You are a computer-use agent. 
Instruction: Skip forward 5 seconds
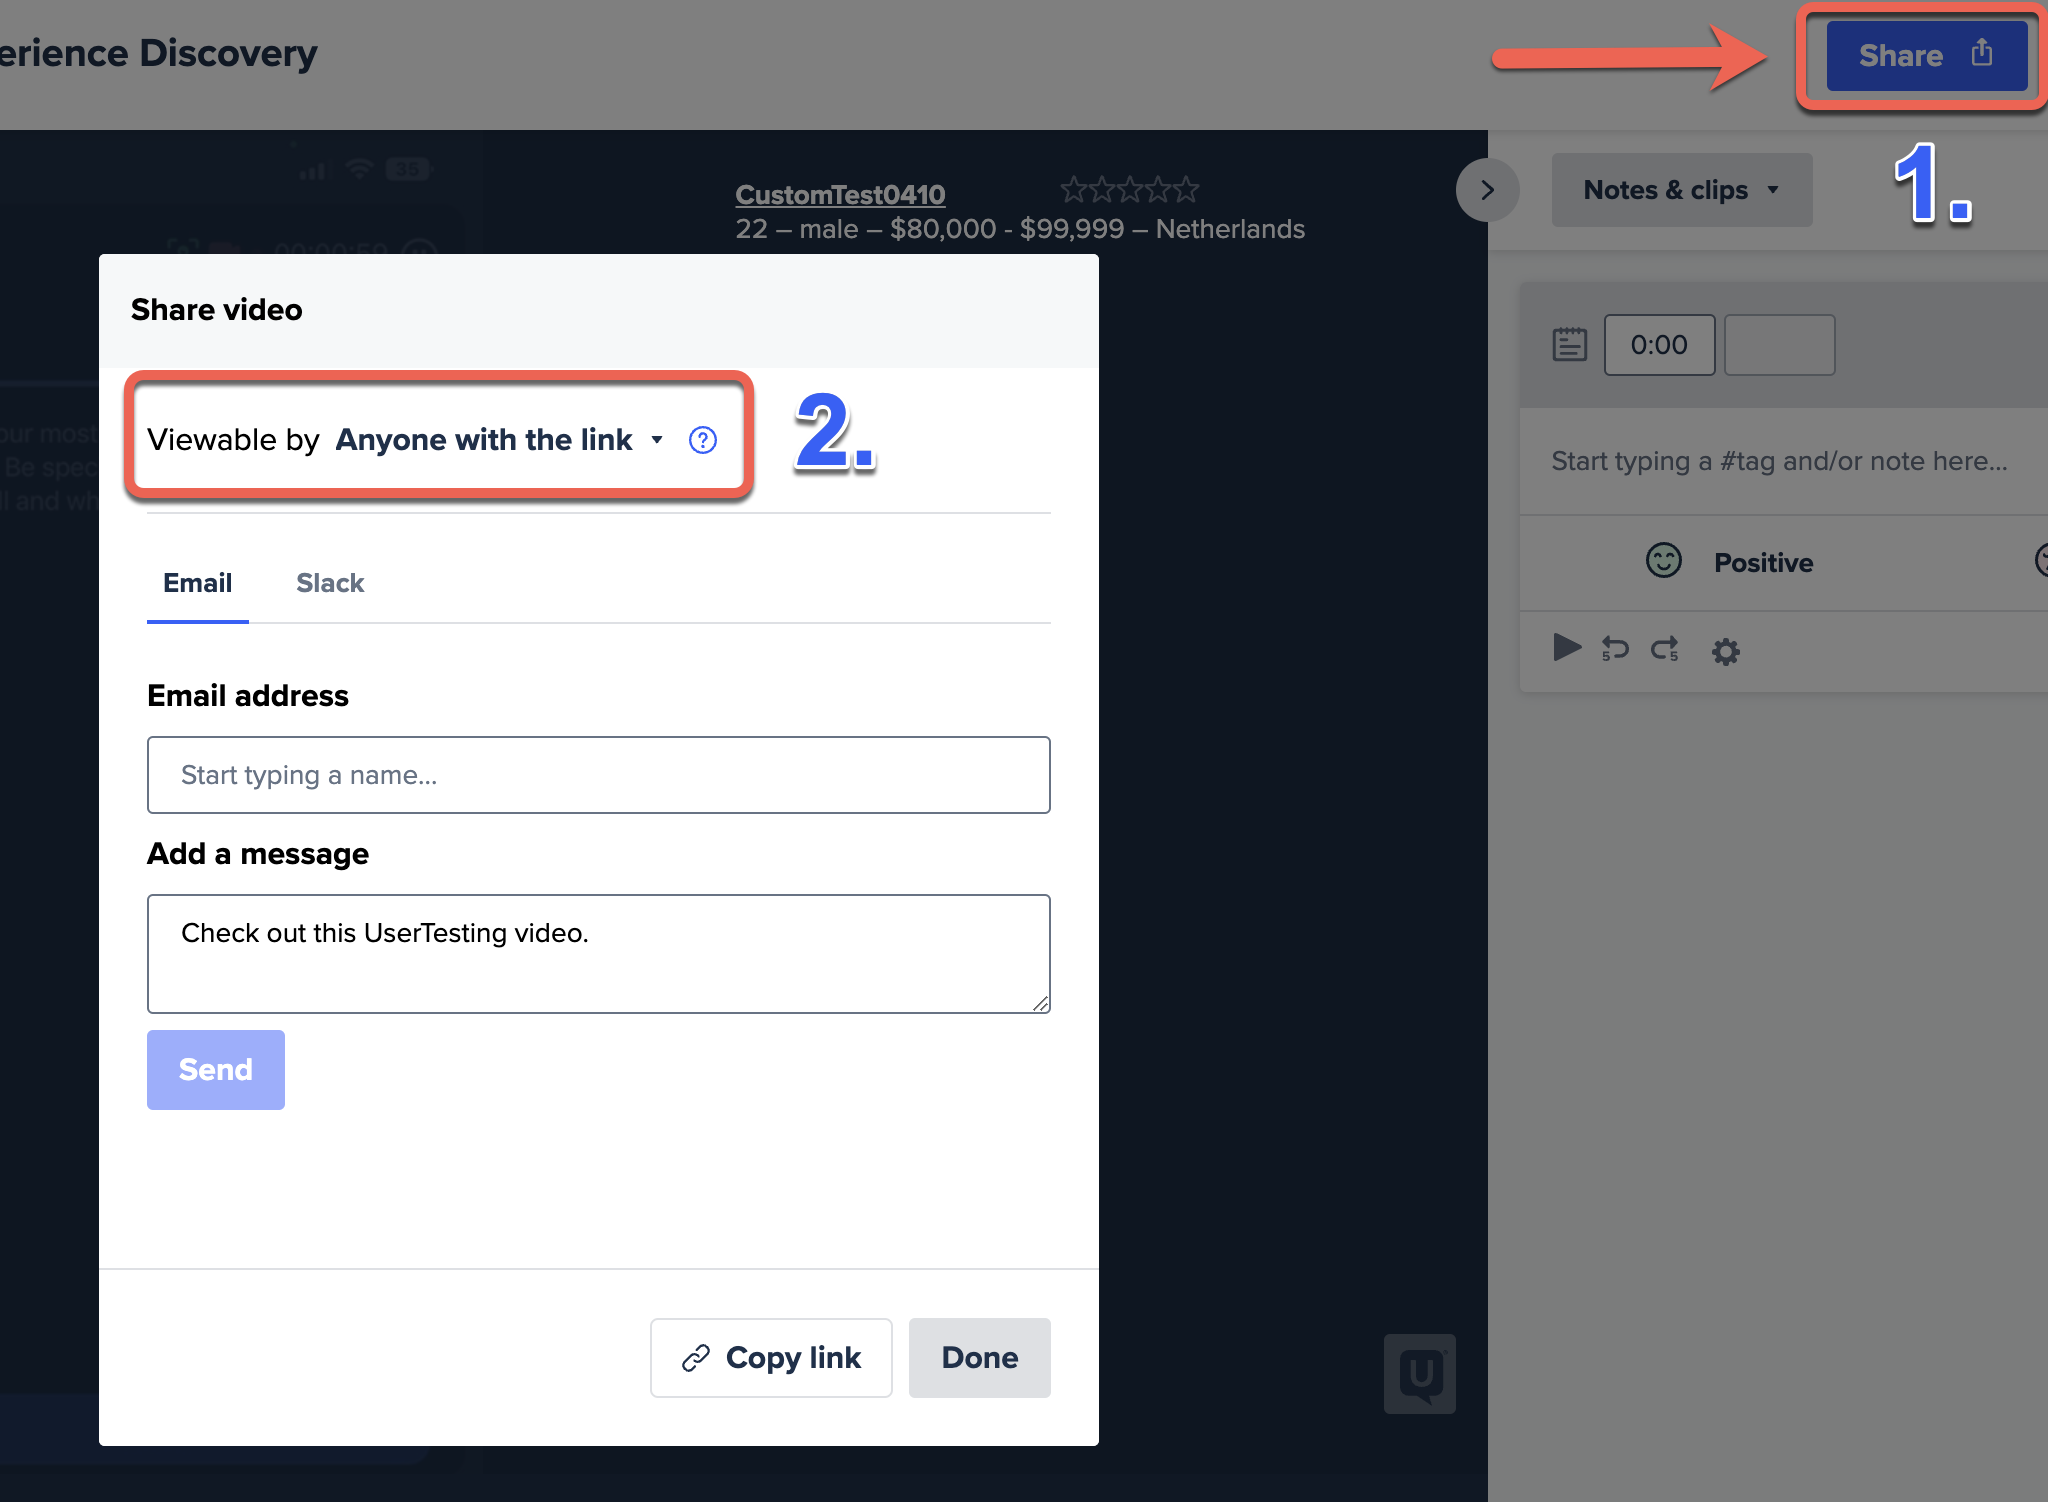(1665, 650)
